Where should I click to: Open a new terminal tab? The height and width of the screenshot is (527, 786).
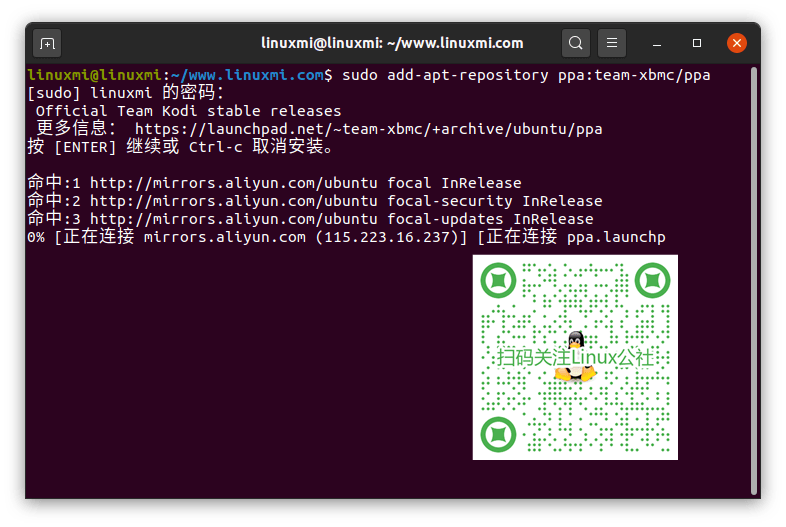pyautogui.click(x=46, y=43)
